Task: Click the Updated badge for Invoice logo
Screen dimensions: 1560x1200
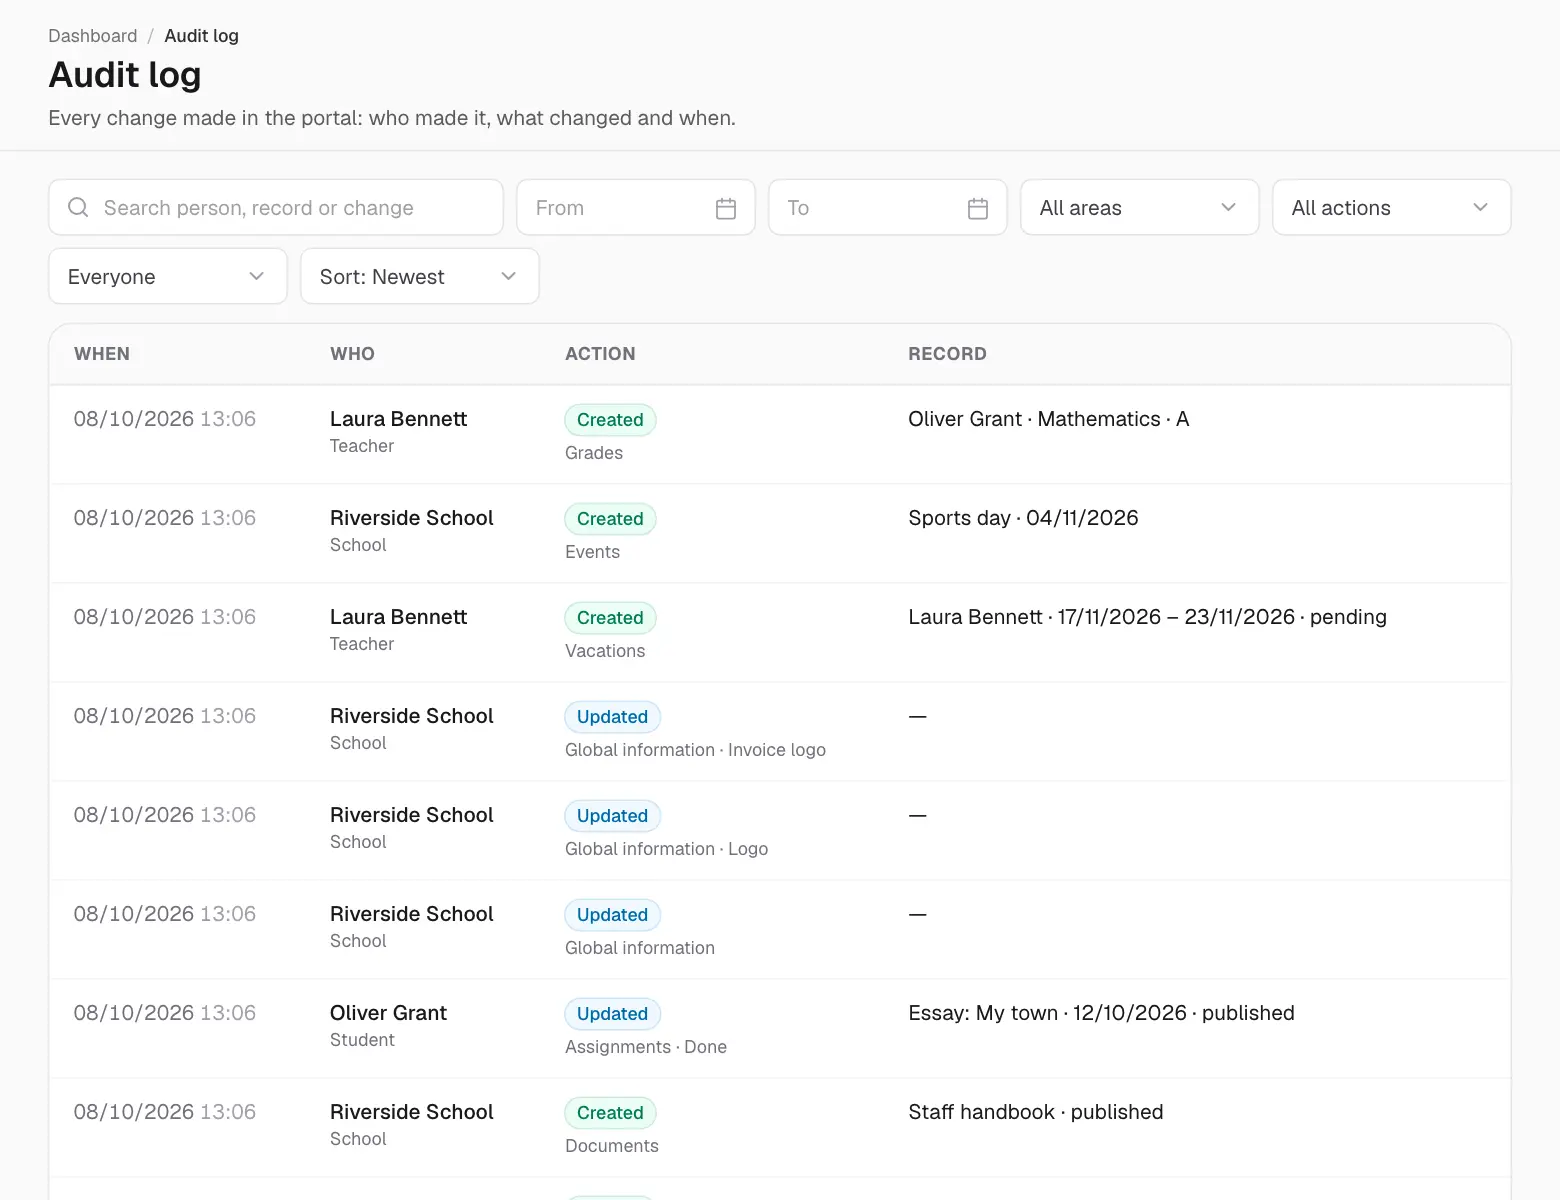Action: [612, 717]
